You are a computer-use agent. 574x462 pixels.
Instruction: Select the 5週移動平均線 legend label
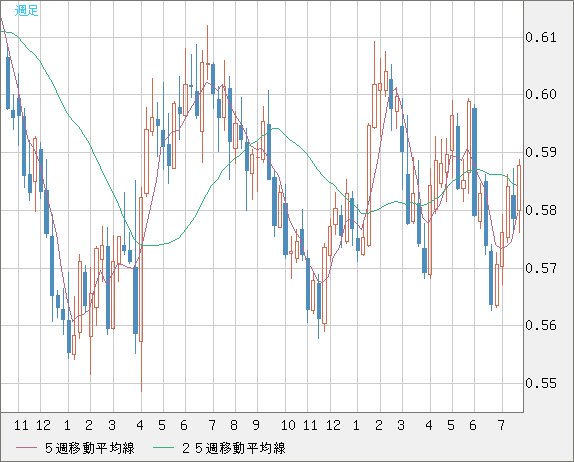(90, 448)
